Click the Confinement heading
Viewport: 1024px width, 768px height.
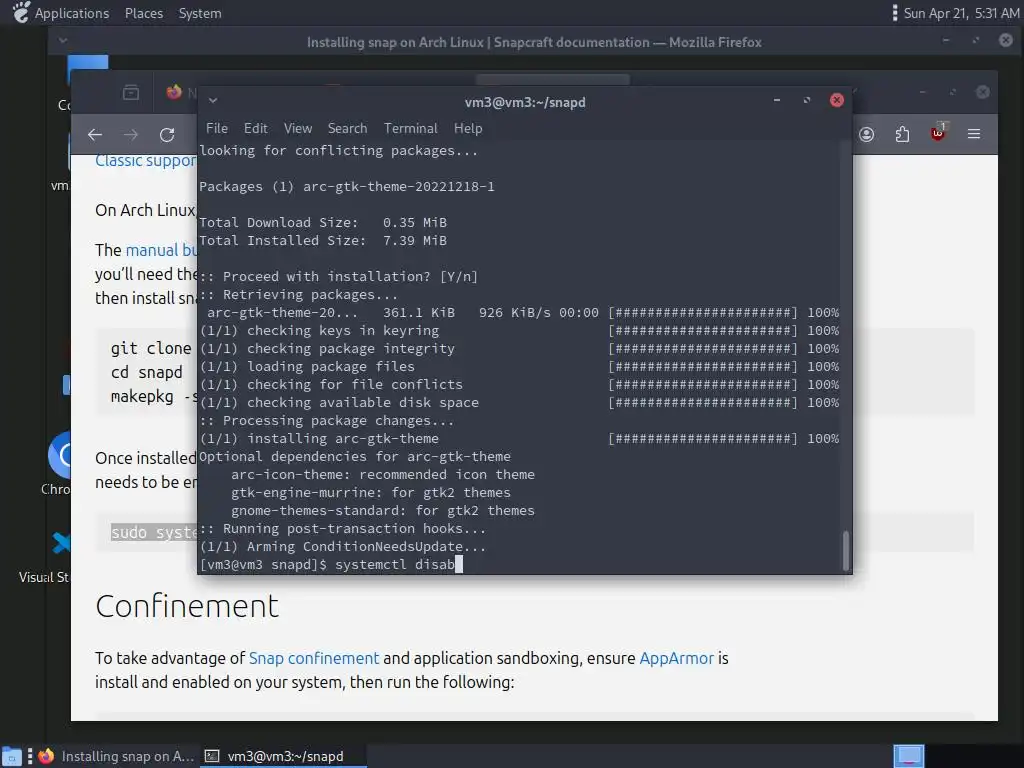(x=187, y=606)
